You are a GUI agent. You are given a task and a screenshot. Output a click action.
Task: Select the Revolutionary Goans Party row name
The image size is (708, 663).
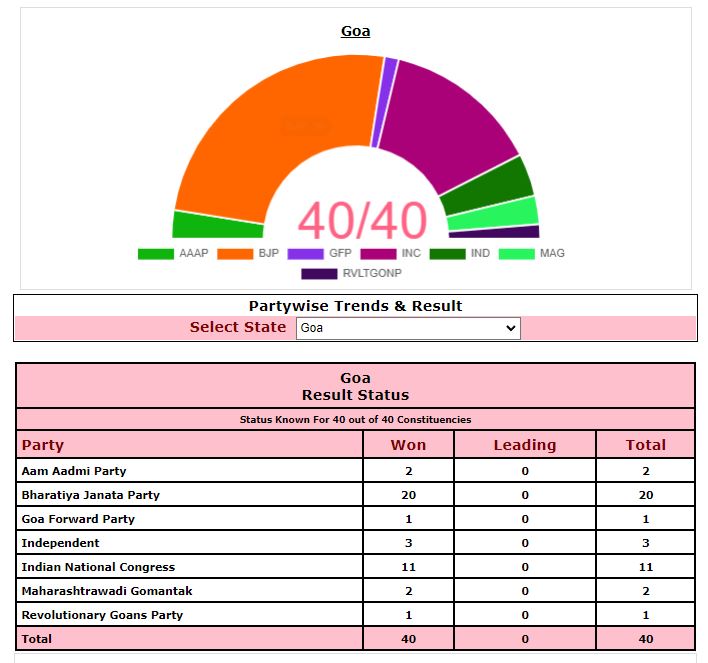coord(102,615)
